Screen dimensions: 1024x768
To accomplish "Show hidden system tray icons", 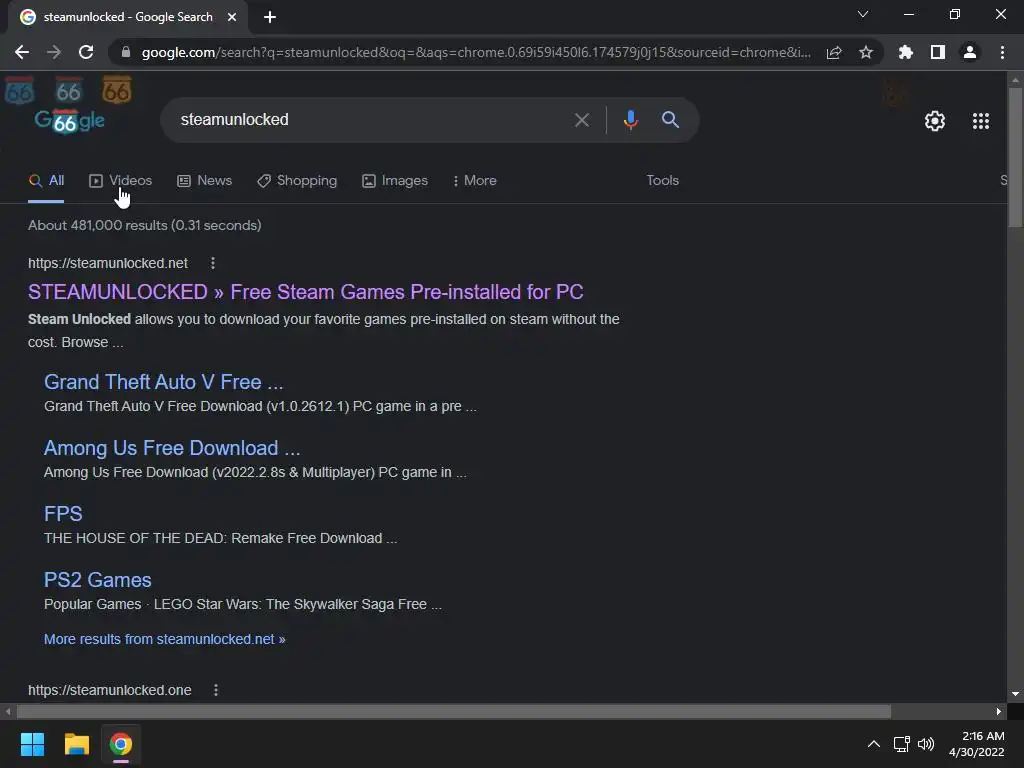I will coord(873,744).
